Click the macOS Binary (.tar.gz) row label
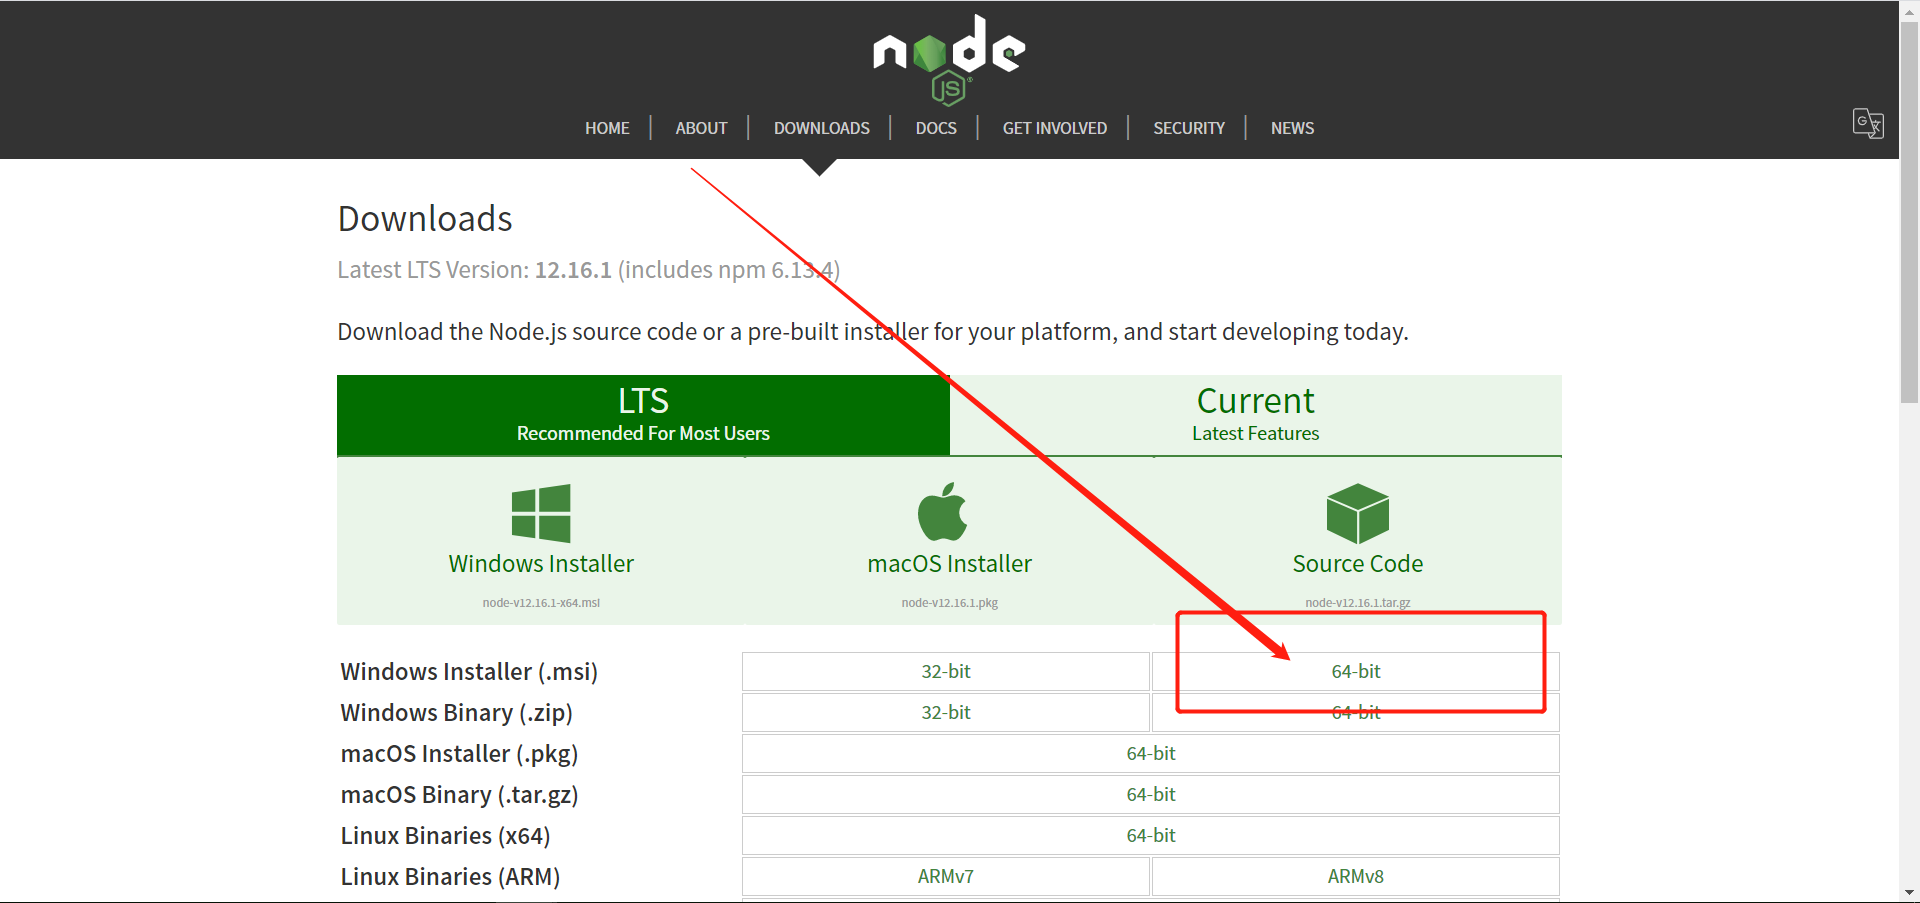The width and height of the screenshot is (1920, 903). pyautogui.click(x=459, y=795)
